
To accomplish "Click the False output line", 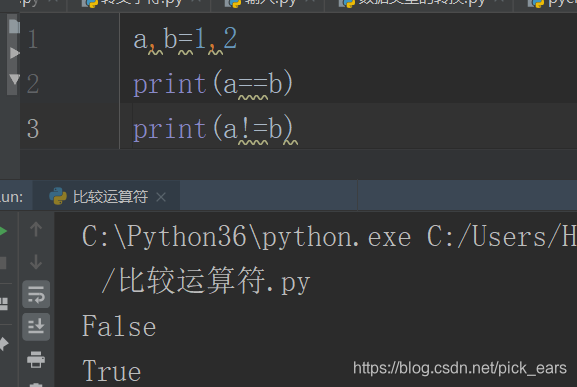I will 119,326.
